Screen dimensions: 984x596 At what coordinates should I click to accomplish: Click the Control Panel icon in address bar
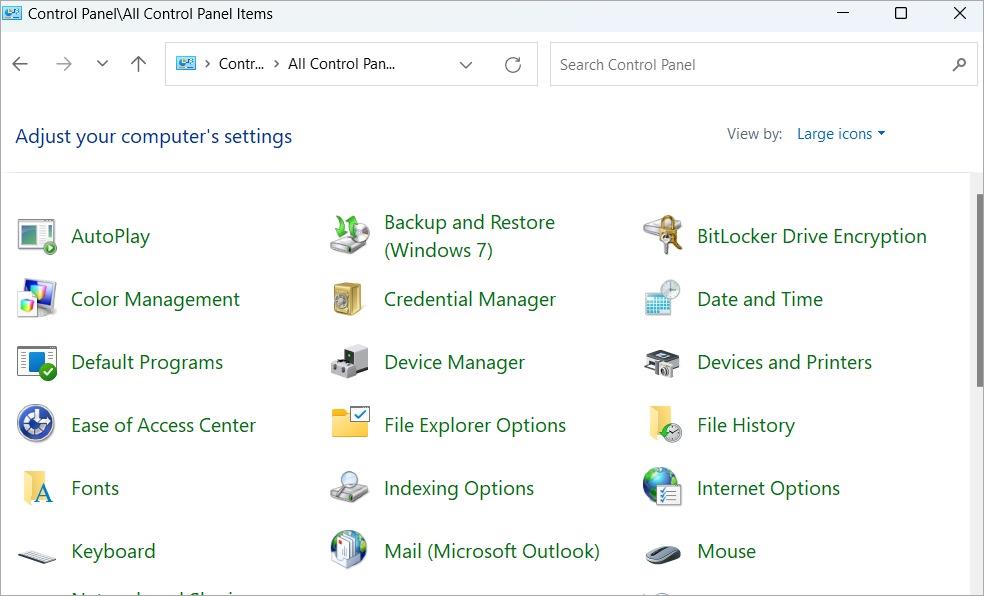tap(186, 63)
